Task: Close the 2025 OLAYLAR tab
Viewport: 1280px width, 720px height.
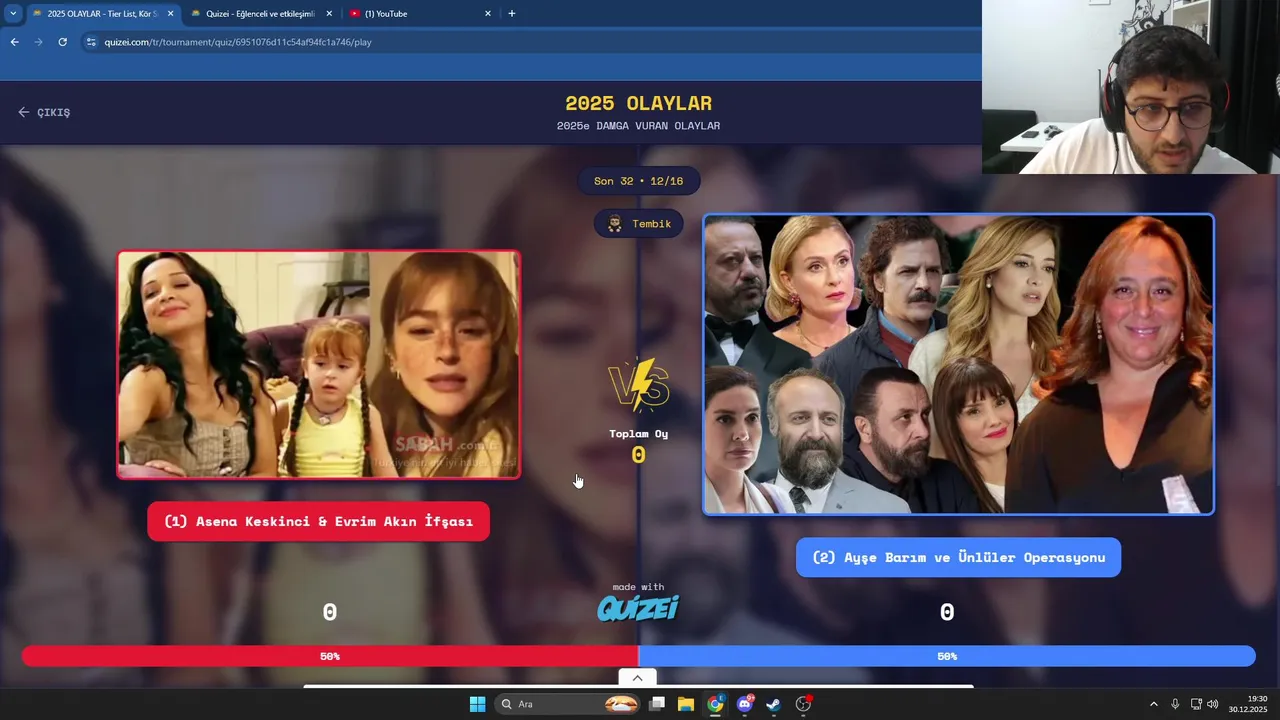Action: 170,14
